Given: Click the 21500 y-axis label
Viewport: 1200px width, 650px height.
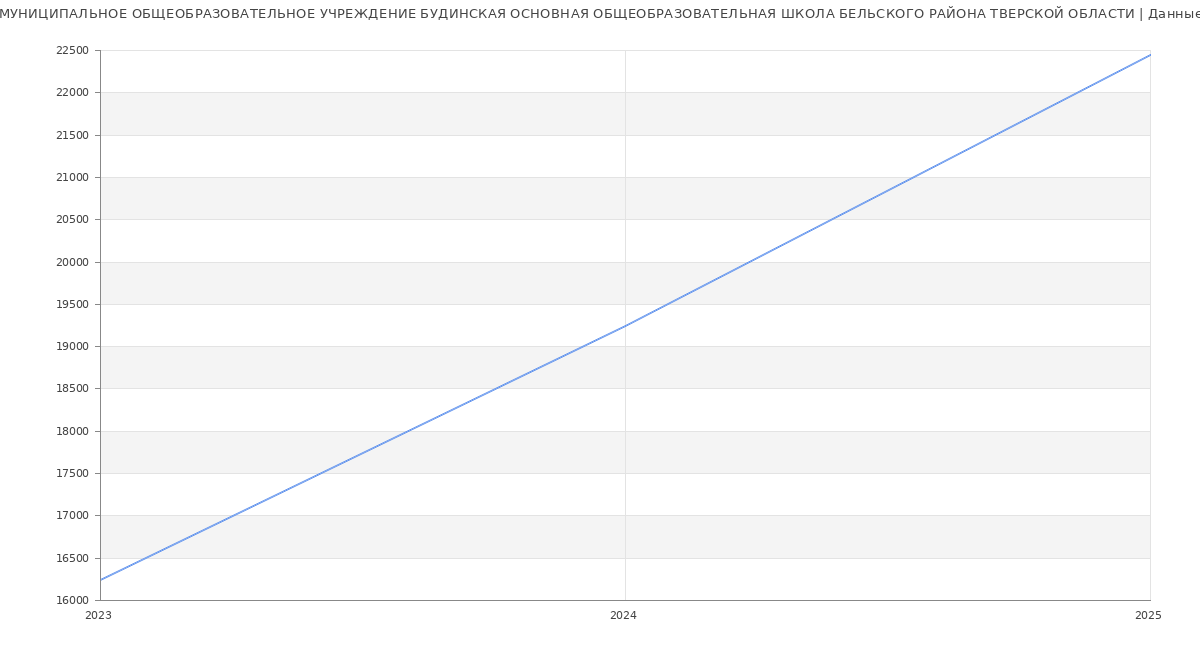Looking at the screenshot, I should 73,135.
